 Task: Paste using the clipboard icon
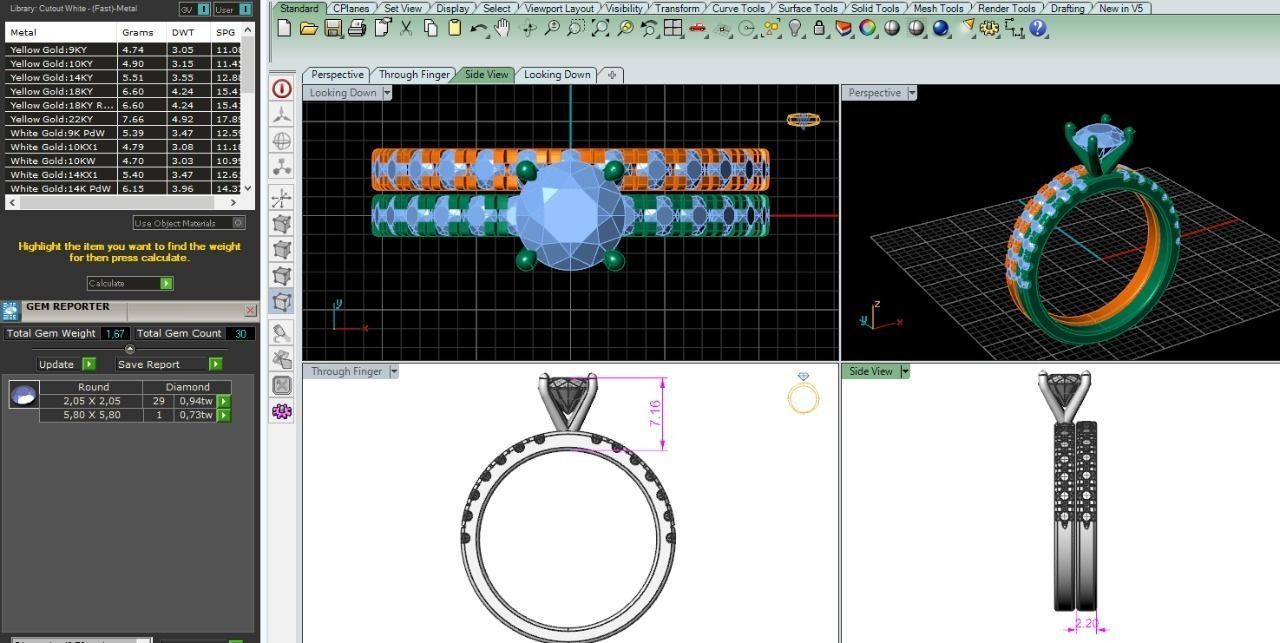pos(454,28)
